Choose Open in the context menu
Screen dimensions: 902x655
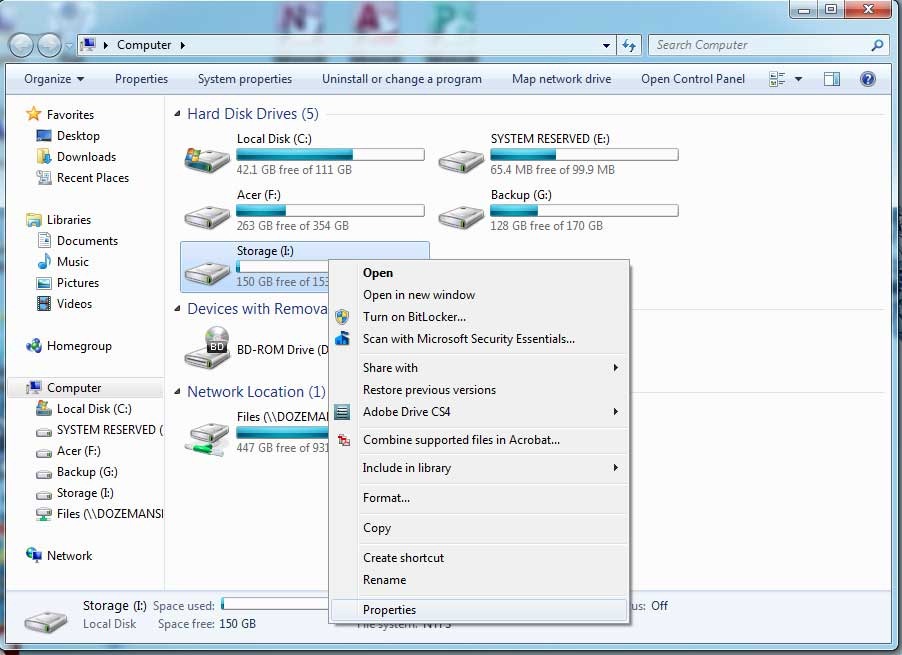(x=479, y=273)
